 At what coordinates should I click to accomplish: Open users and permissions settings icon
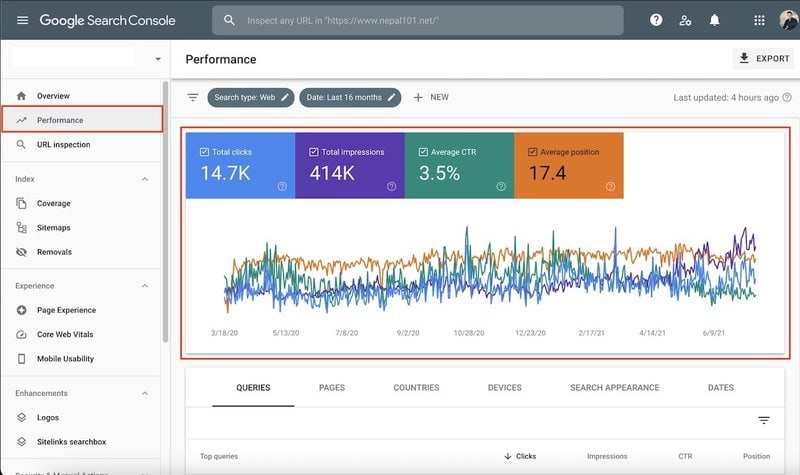(685, 20)
